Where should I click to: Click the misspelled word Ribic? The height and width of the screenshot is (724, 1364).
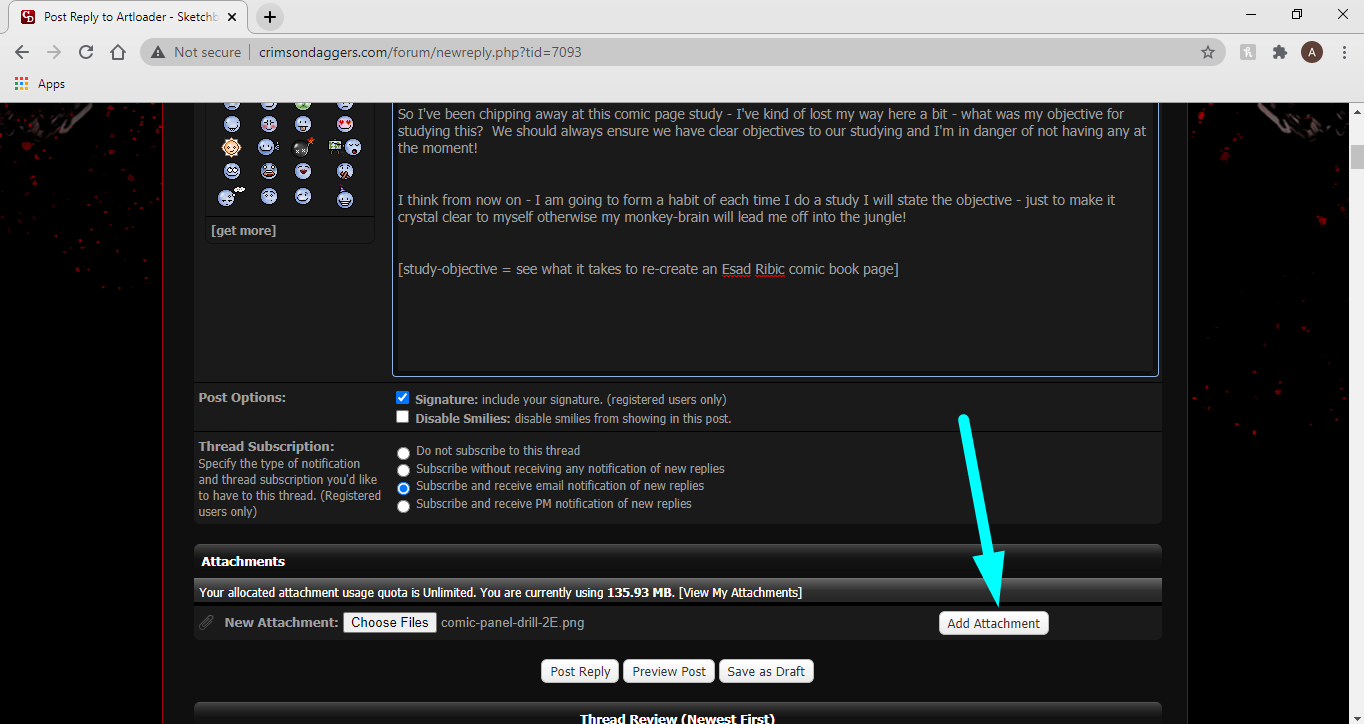coord(770,269)
